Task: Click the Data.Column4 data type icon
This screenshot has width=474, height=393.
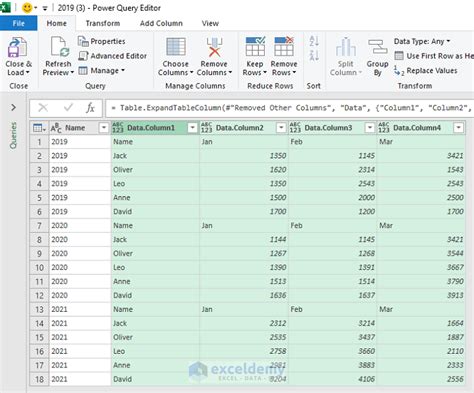Action: (384, 128)
